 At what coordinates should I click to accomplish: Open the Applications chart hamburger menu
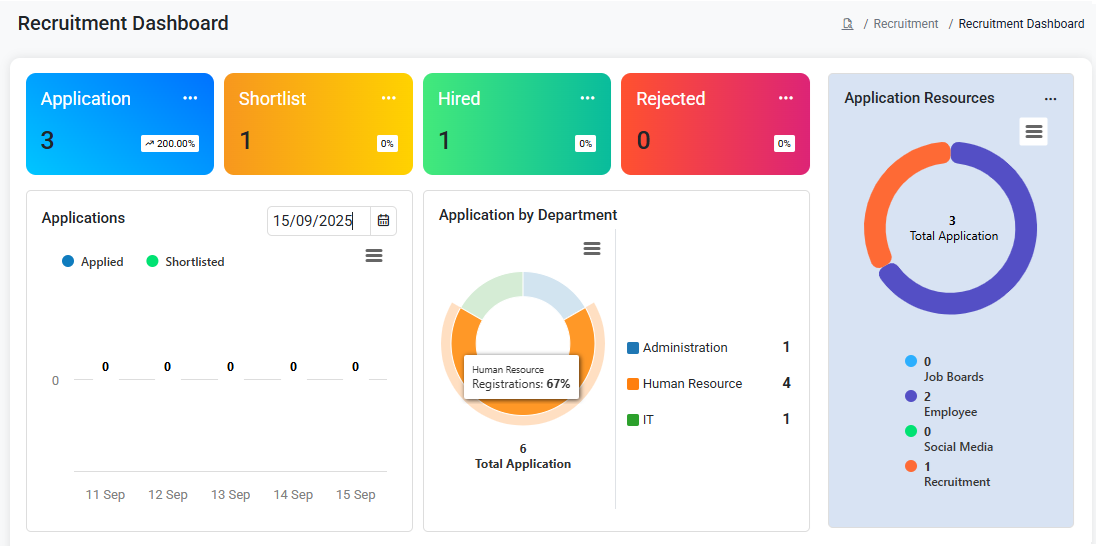point(374,256)
